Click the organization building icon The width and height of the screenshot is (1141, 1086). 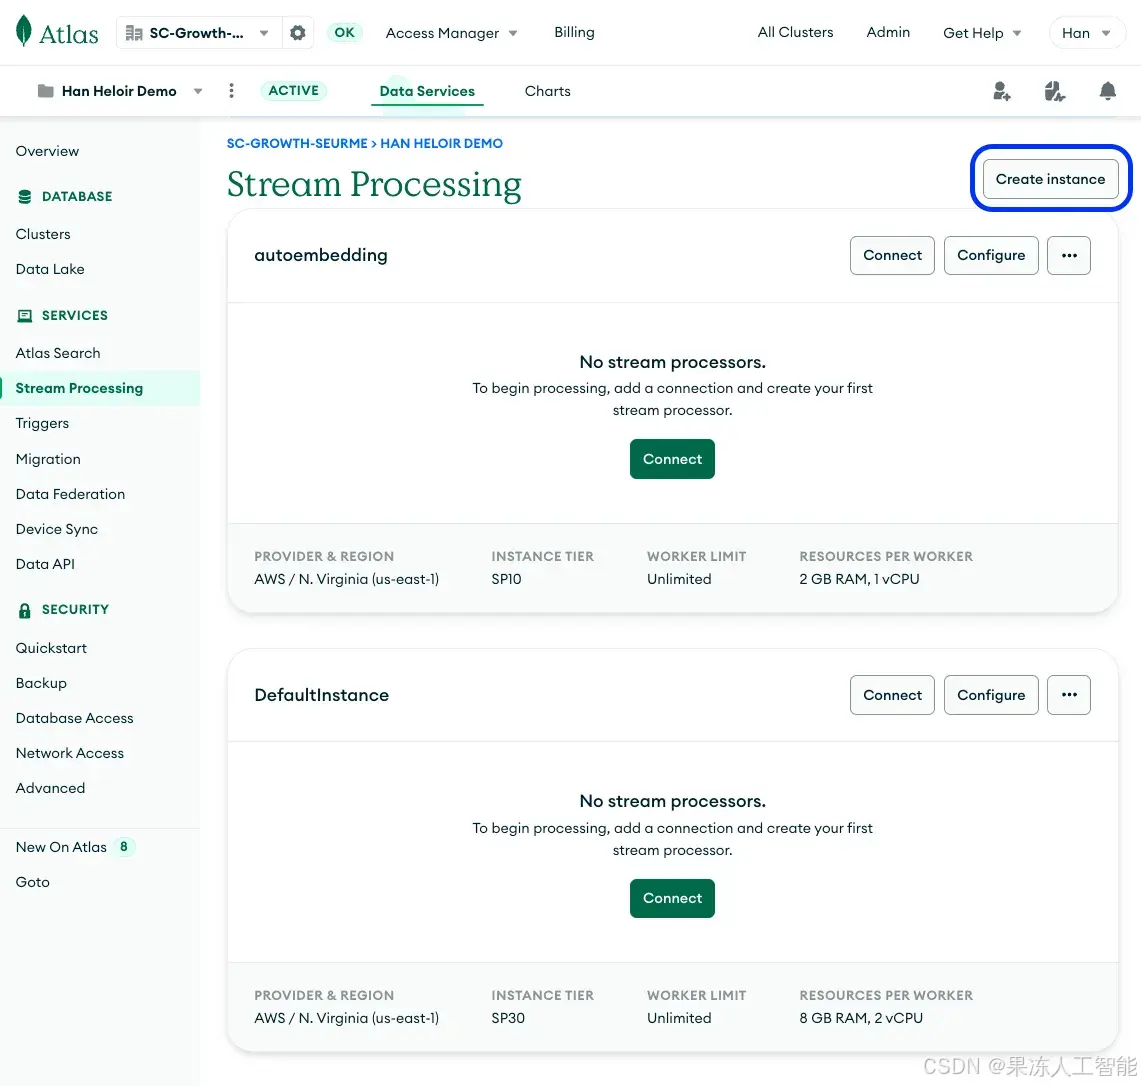(x=134, y=33)
